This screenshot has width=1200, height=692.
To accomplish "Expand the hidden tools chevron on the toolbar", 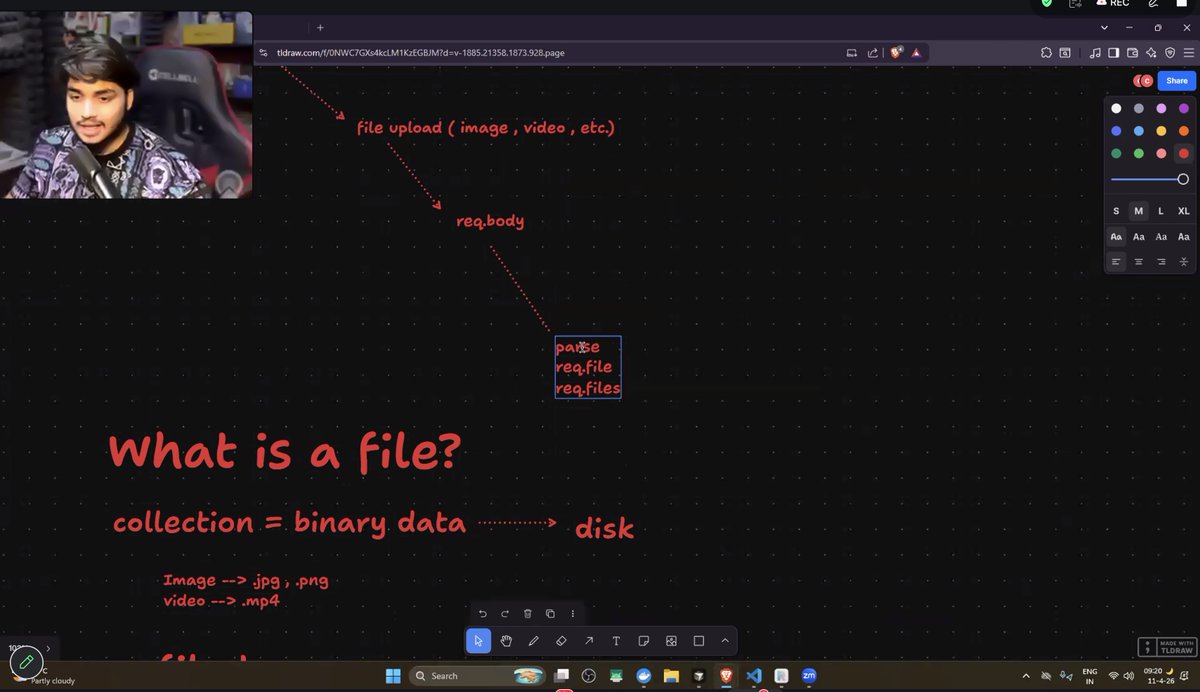I will [725, 640].
